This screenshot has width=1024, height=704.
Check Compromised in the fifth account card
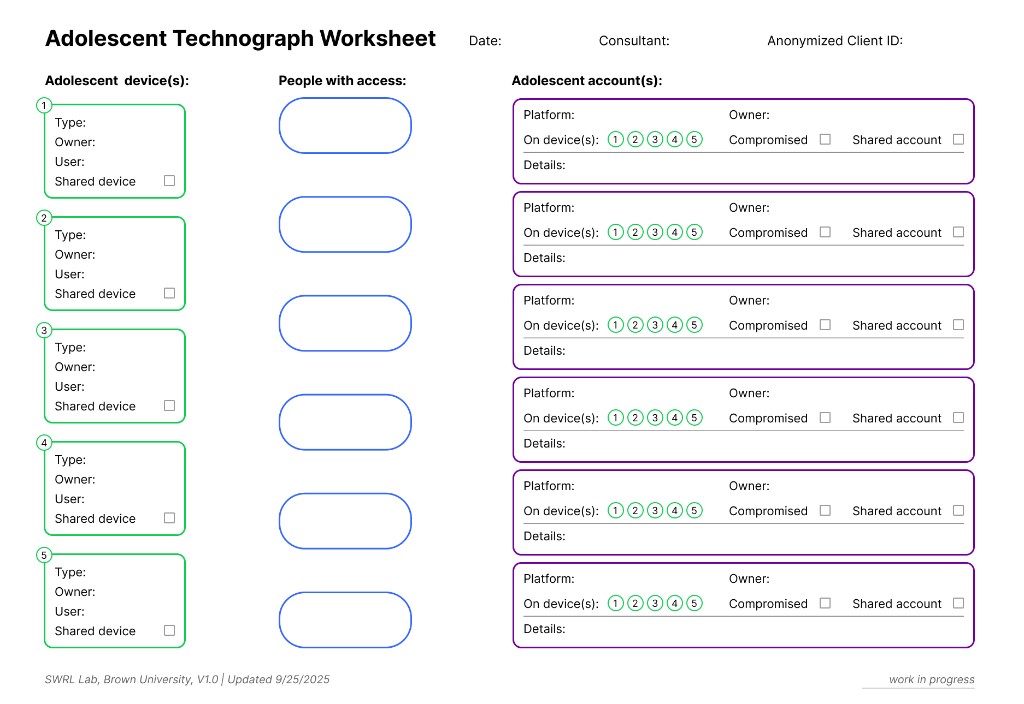825,510
